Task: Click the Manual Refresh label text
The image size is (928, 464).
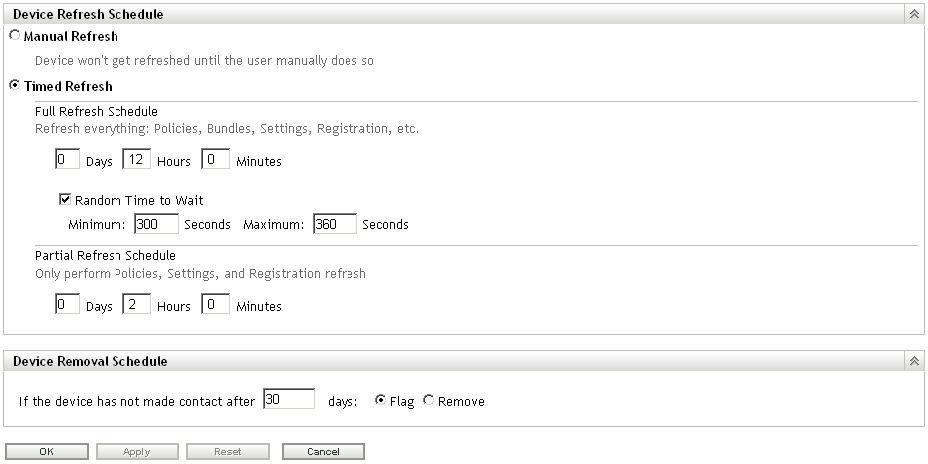Action: (x=70, y=37)
